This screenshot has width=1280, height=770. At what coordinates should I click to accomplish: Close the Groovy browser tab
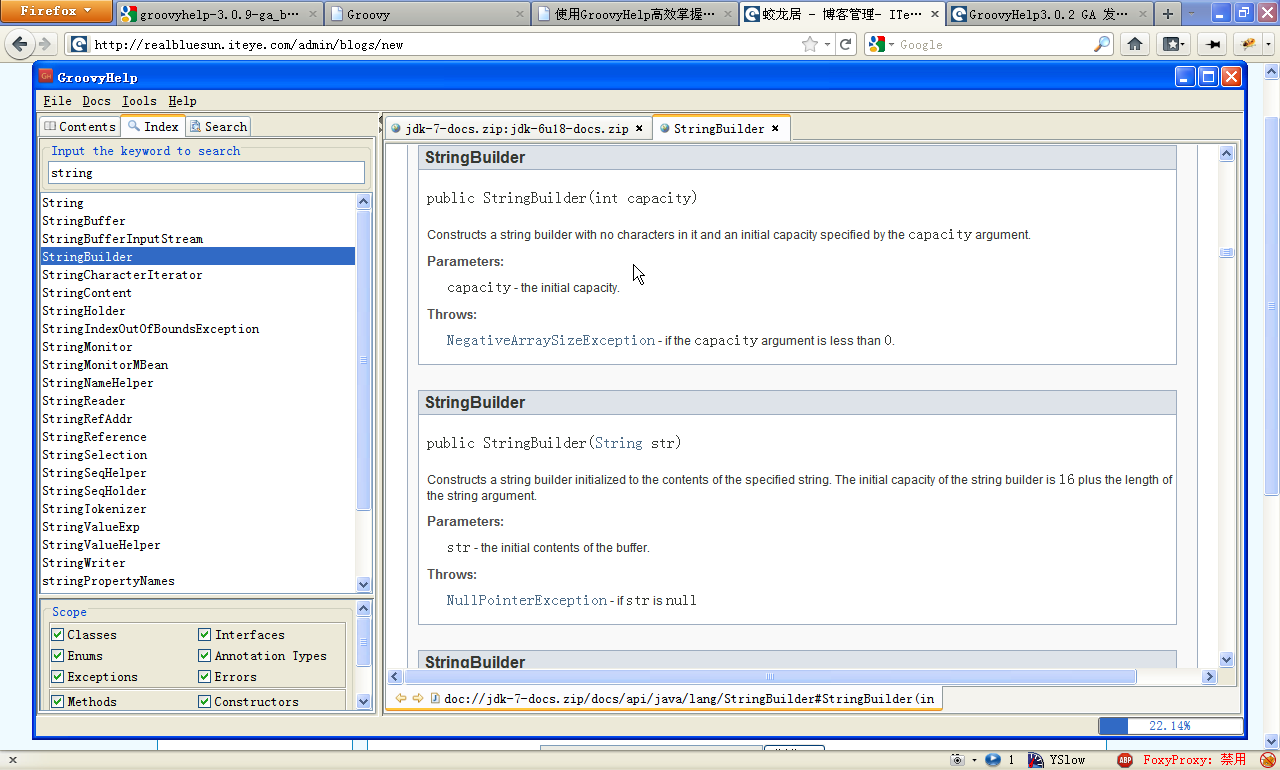click(x=519, y=14)
